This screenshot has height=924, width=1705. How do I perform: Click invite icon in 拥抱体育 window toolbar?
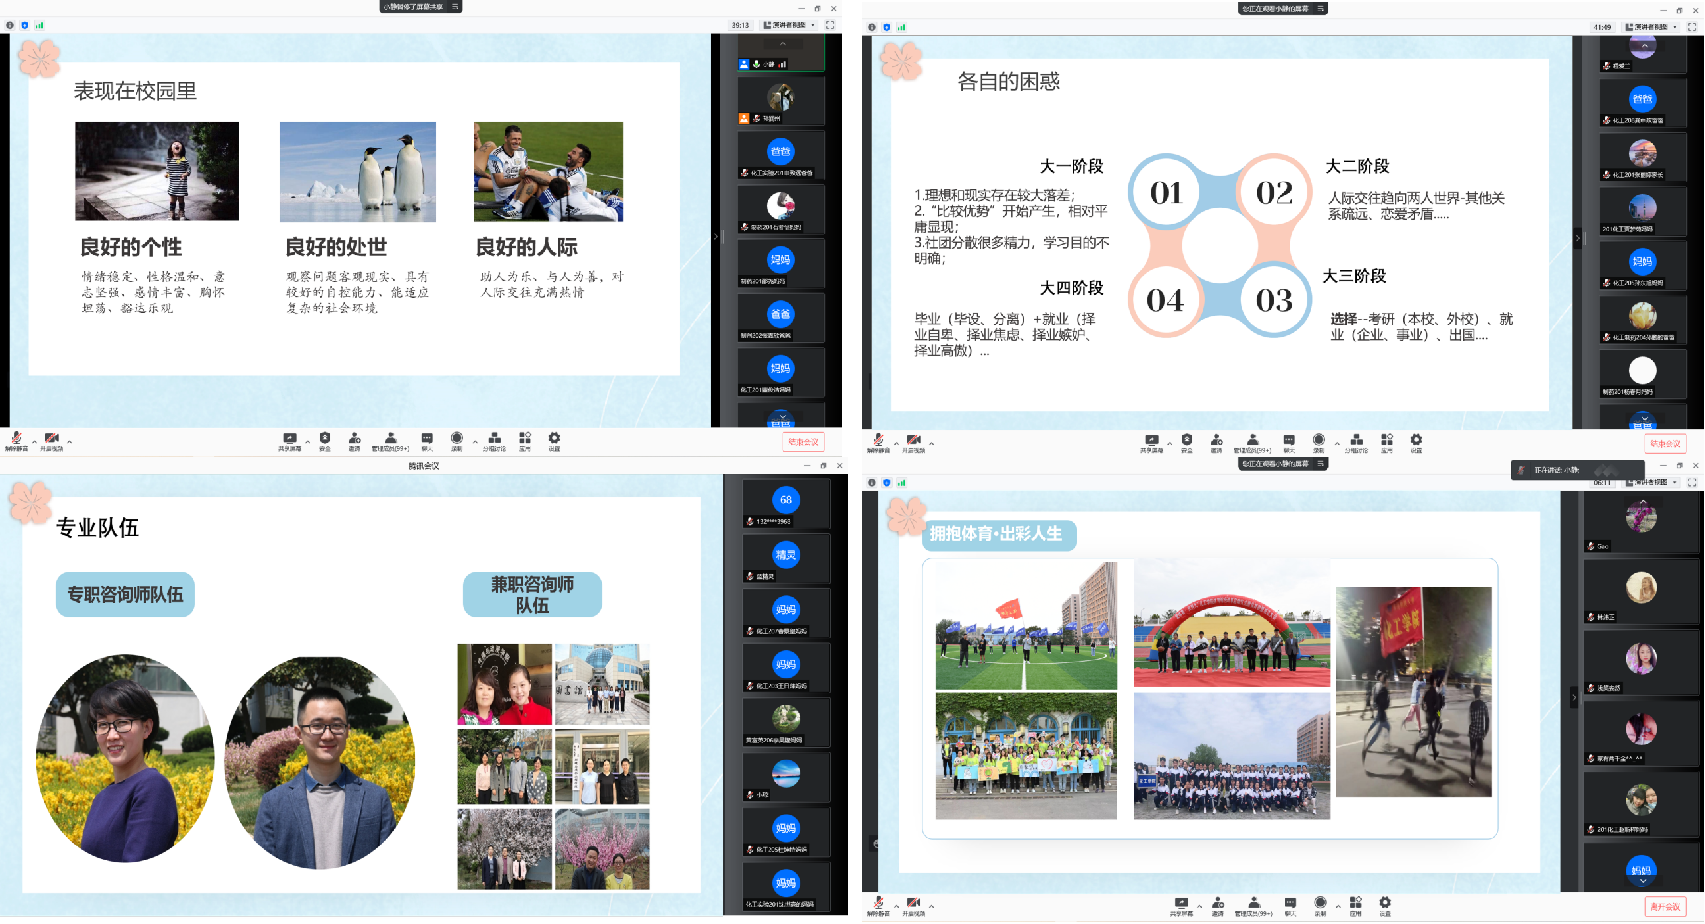pos(1218,904)
